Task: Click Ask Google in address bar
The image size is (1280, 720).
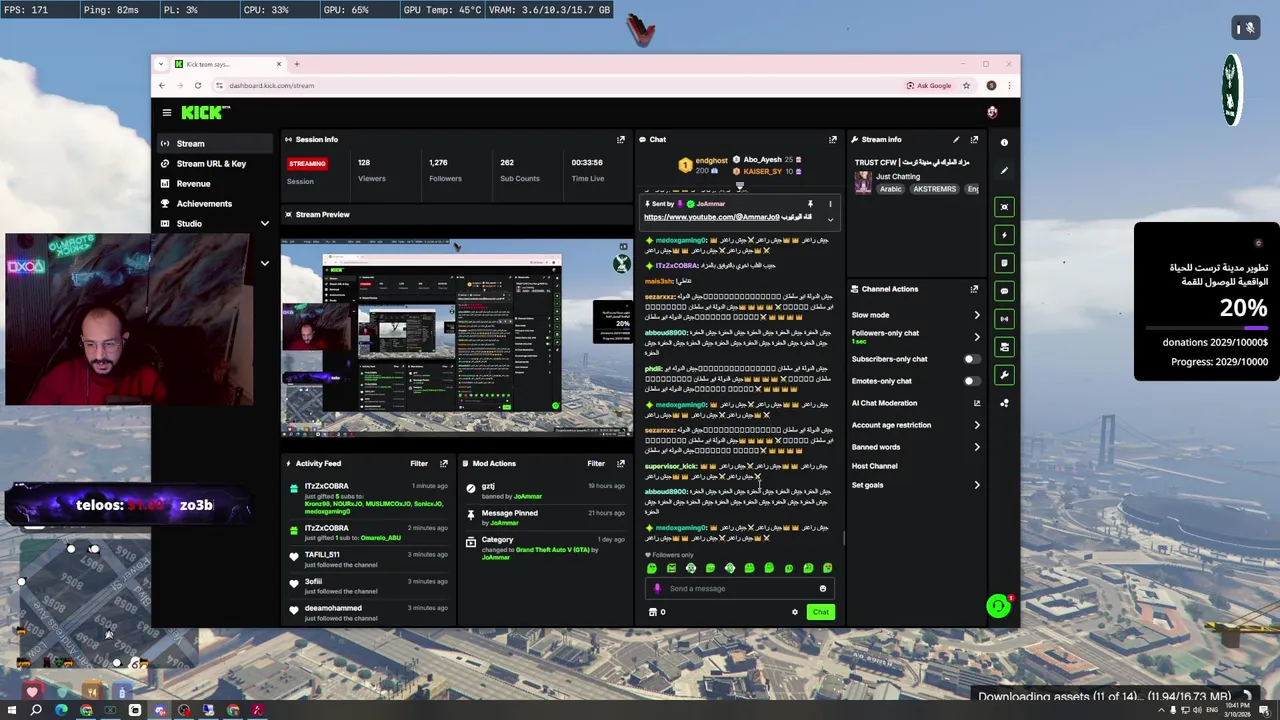Action: tap(929, 85)
